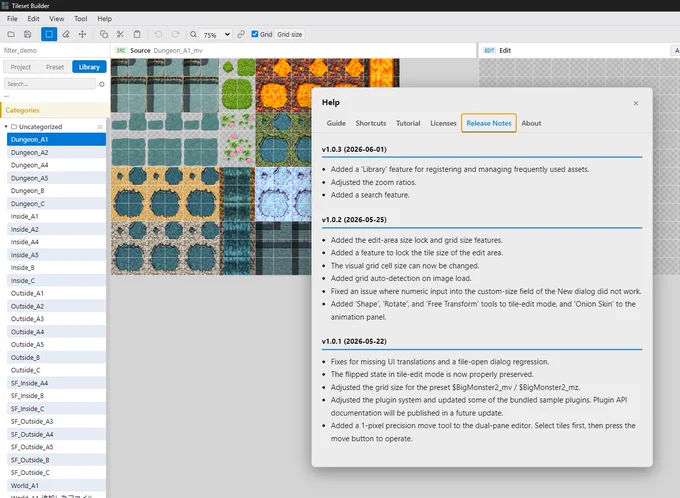Click the circle icon next to Search
680x498 pixels.
(x=102, y=84)
